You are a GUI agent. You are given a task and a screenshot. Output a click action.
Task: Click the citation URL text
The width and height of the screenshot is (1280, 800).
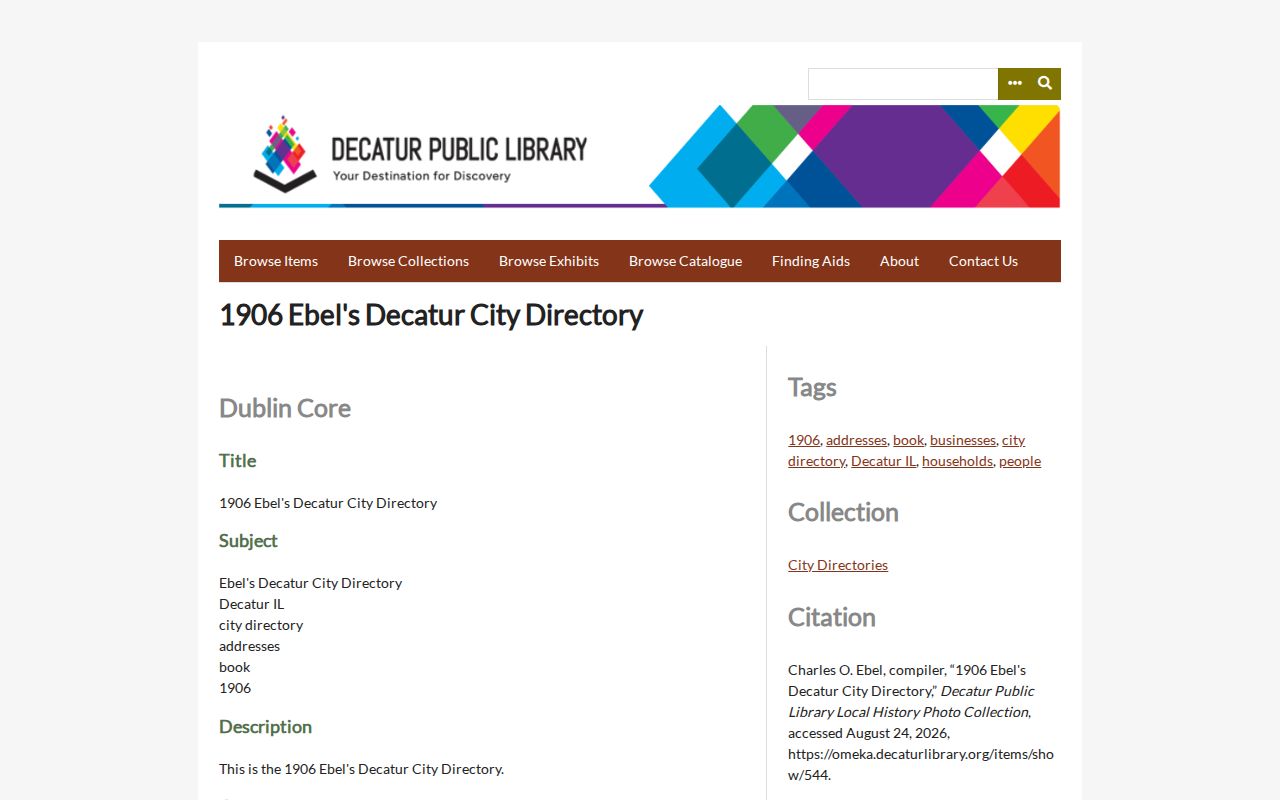(x=921, y=764)
